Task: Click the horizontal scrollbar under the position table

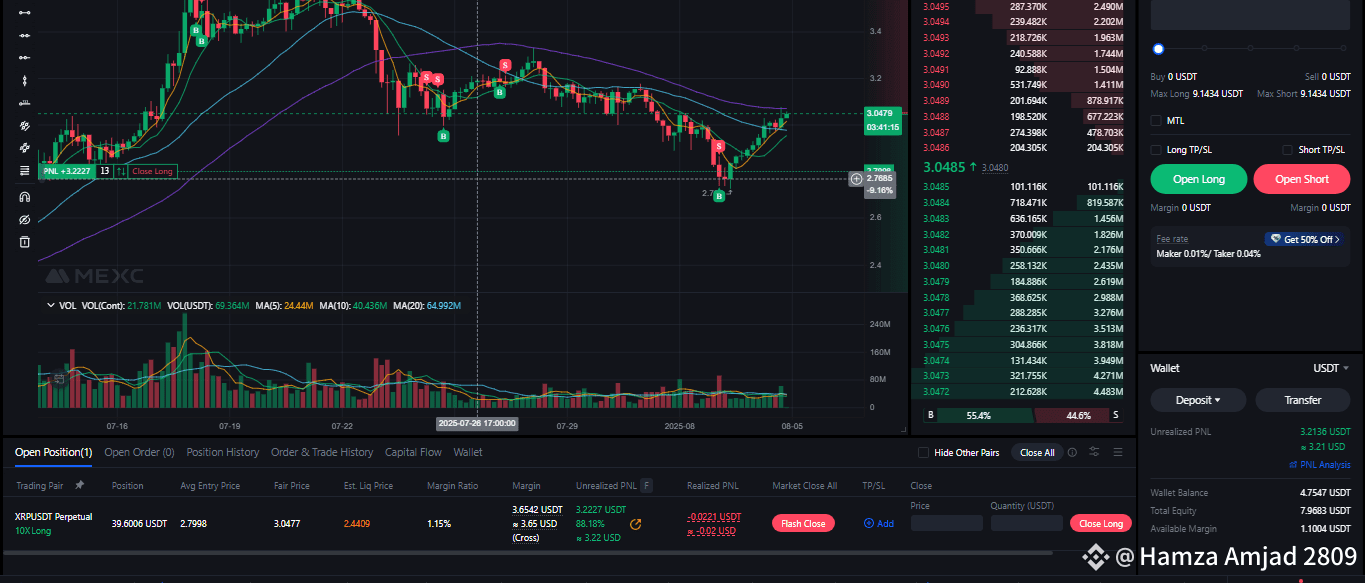Action: (x=528, y=552)
